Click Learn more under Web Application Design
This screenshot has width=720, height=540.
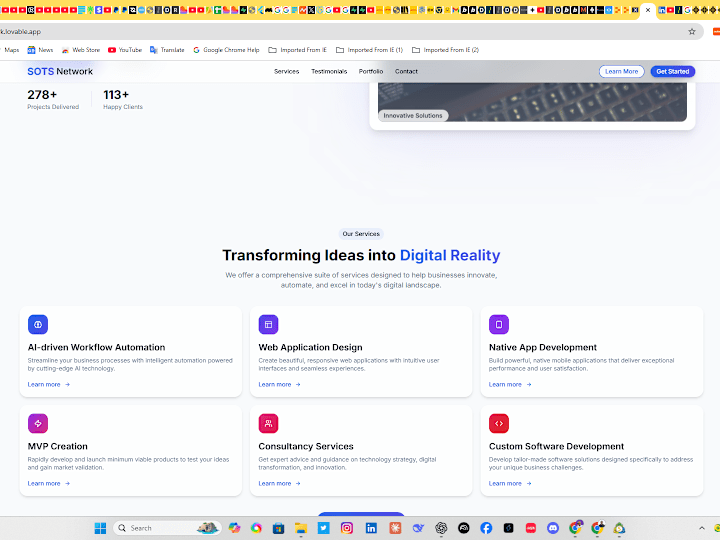pyautogui.click(x=279, y=384)
